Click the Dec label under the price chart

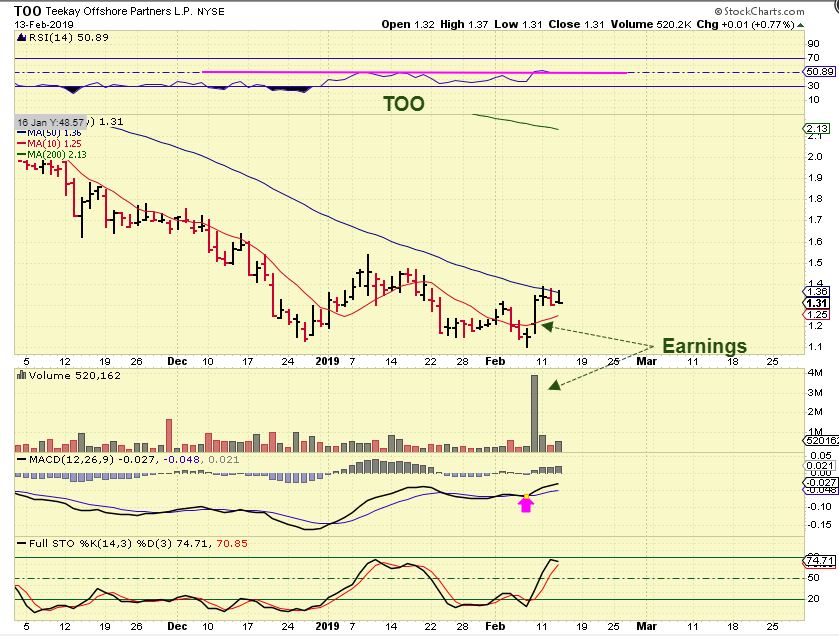(x=177, y=362)
